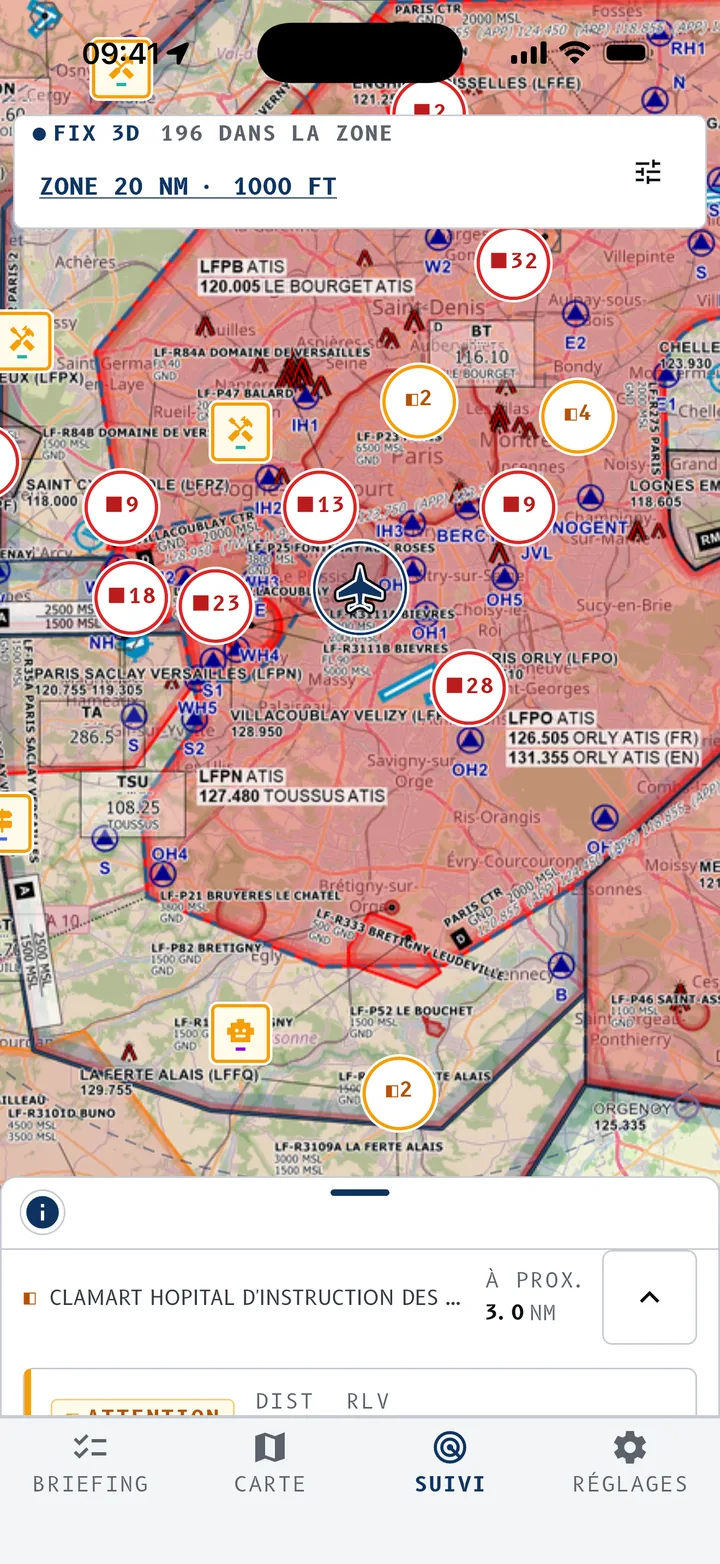720x1564 pixels.
Task: Tap the FIX 3D status text
Action: coord(96,134)
